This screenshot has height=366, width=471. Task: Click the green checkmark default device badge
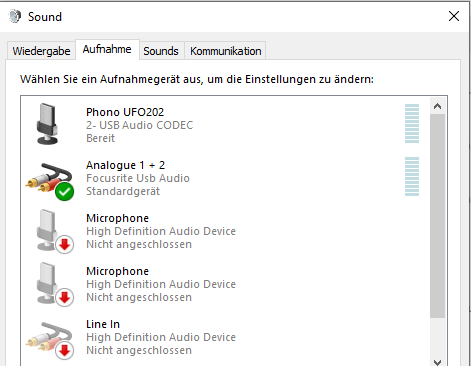pyautogui.click(x=64, y=191)
